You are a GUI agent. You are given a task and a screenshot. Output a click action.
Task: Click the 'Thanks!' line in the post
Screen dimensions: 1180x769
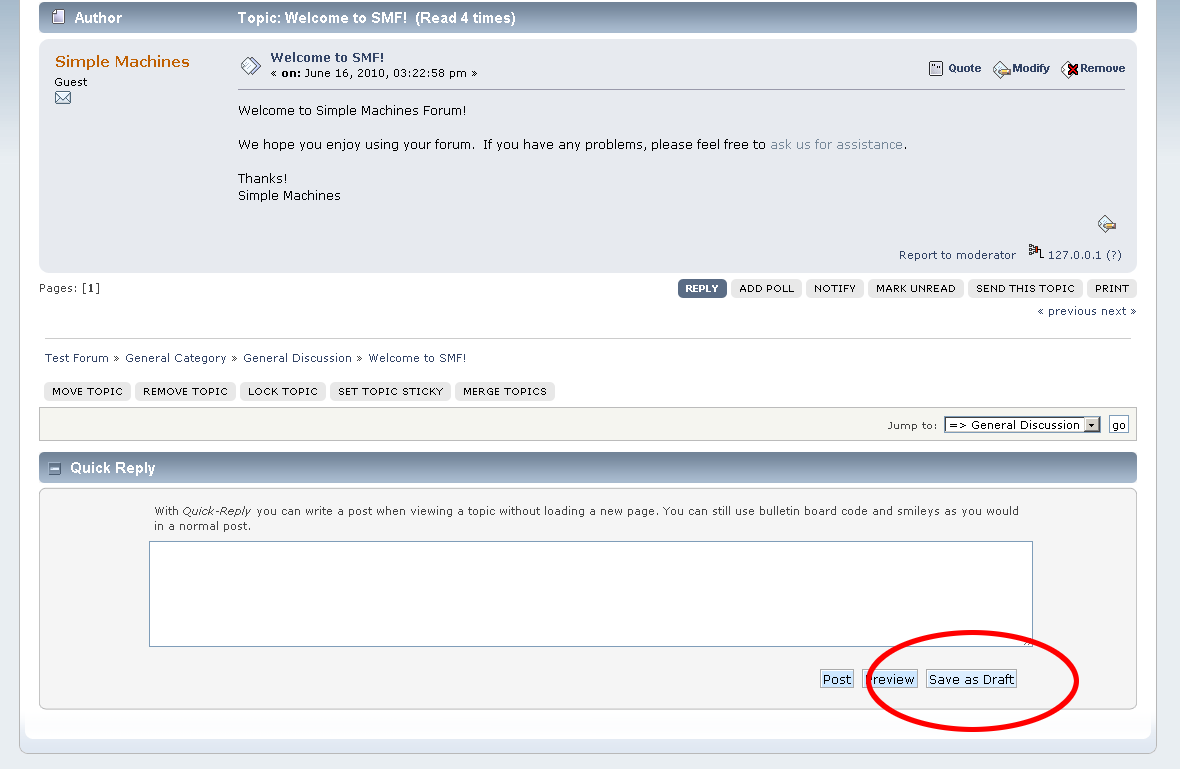coord(263,178)
